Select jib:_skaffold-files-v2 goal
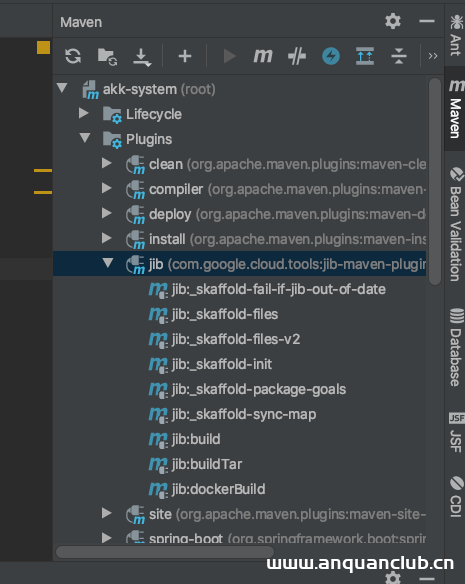The image size is (465, 584). pyautogui.click(x=240, y=339)
